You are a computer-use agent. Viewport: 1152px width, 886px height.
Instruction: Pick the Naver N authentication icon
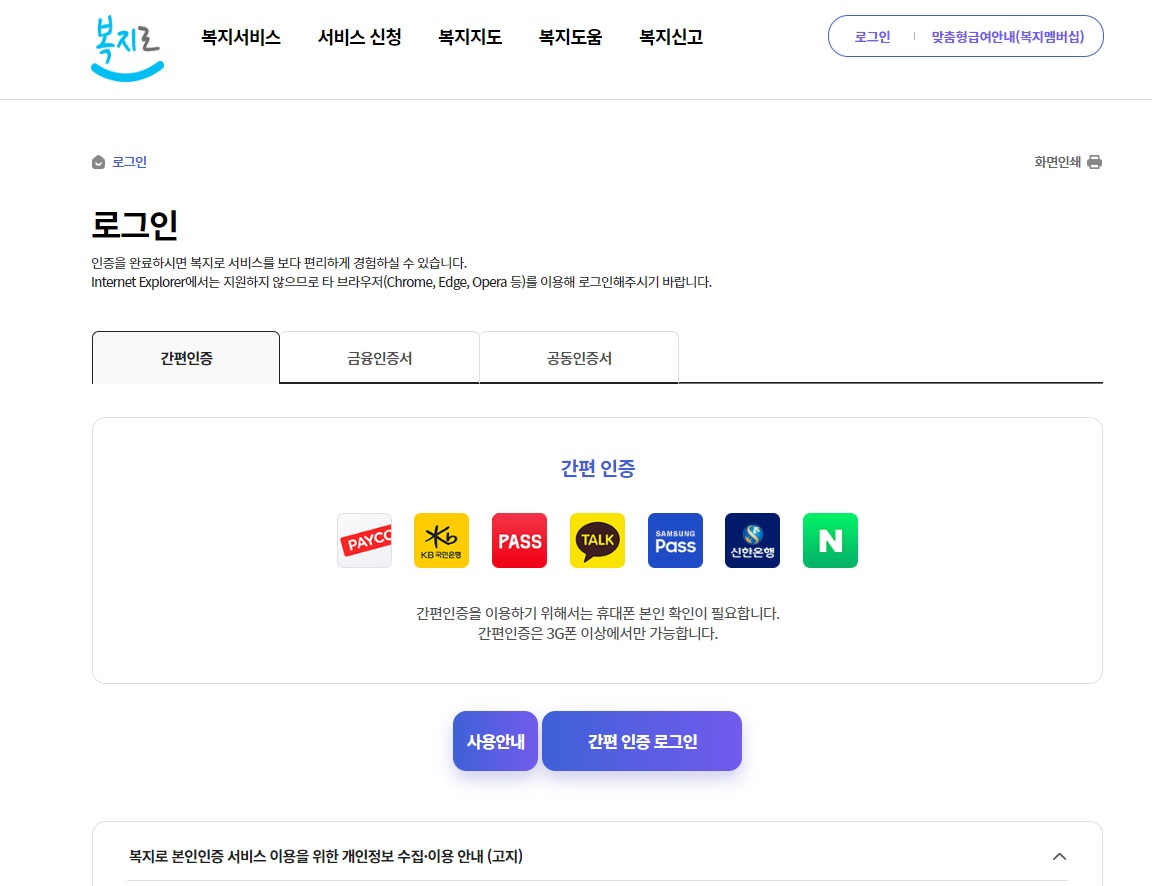tap(830, 540)
